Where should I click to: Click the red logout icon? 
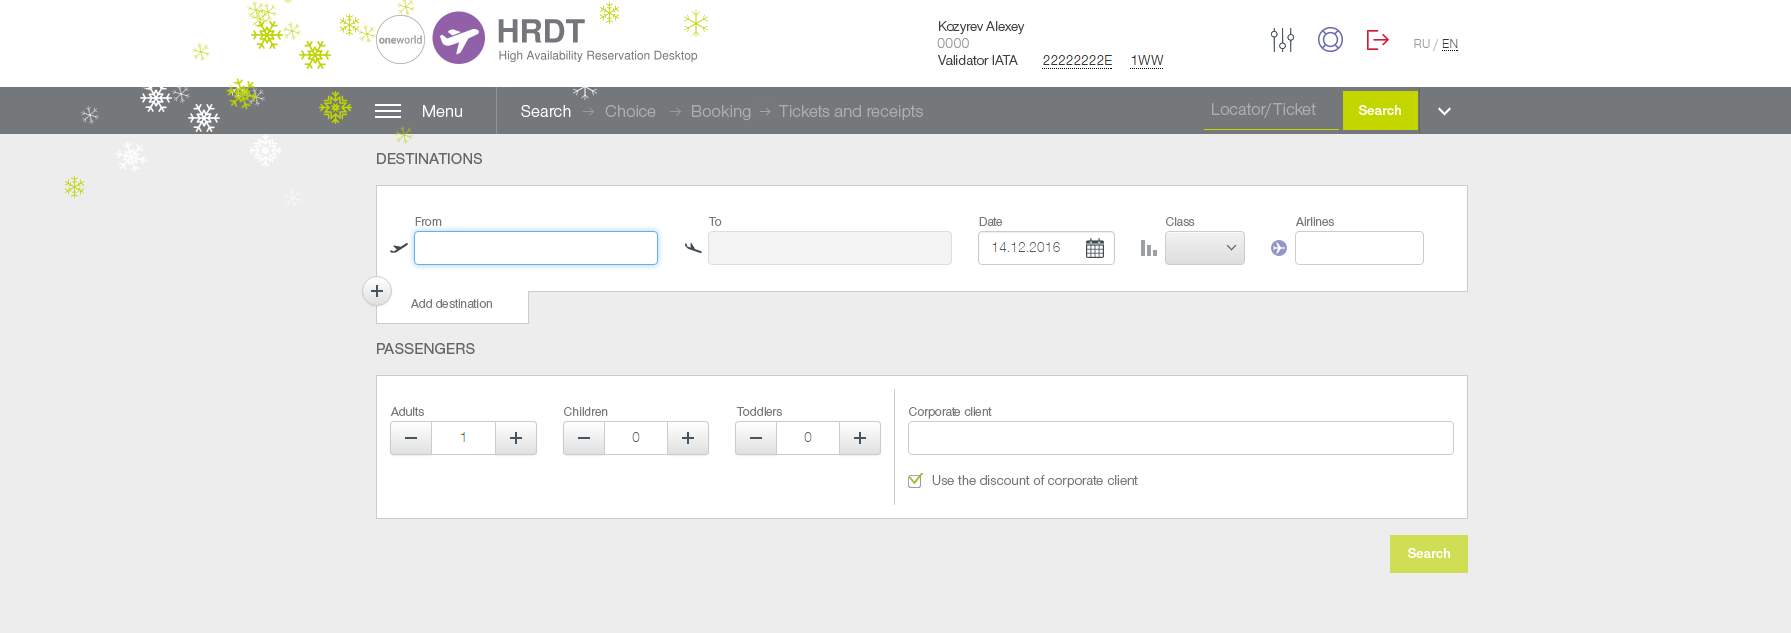(x=1377, y=40)
